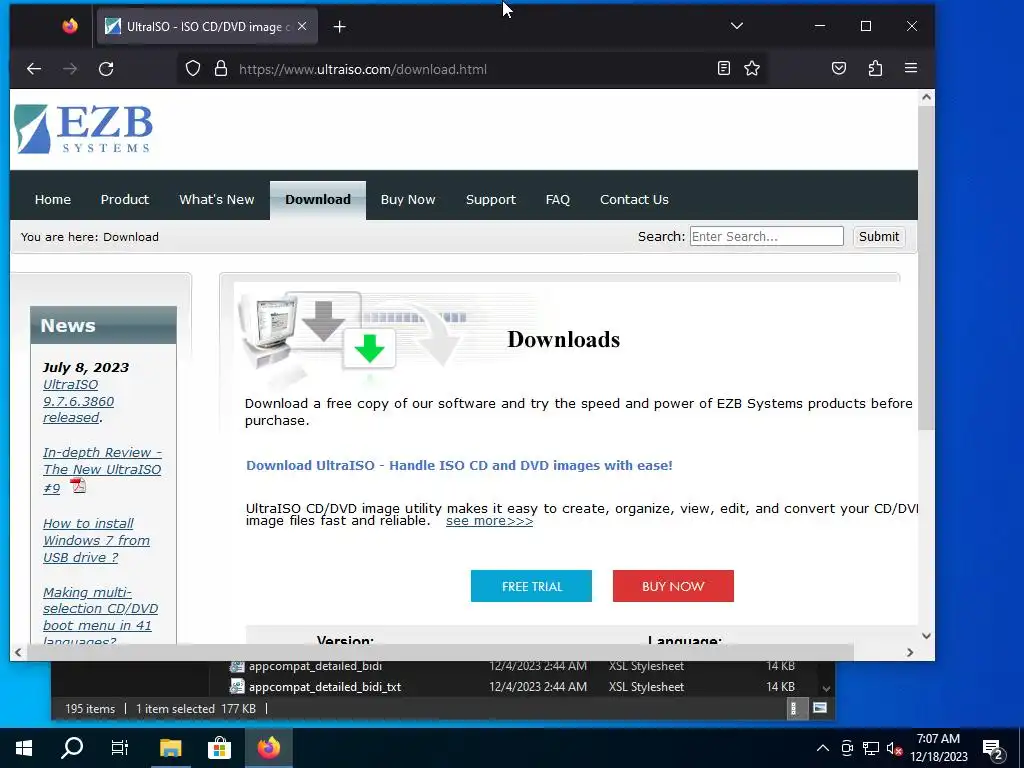This screenshot has height=768, width=1024.
Task: Click the Firefox taskbar icon
Action: tap(268, 748)
